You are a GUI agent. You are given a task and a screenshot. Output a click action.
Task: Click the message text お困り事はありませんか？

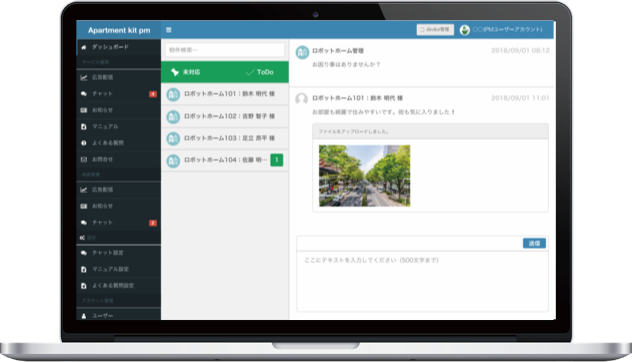346,64
